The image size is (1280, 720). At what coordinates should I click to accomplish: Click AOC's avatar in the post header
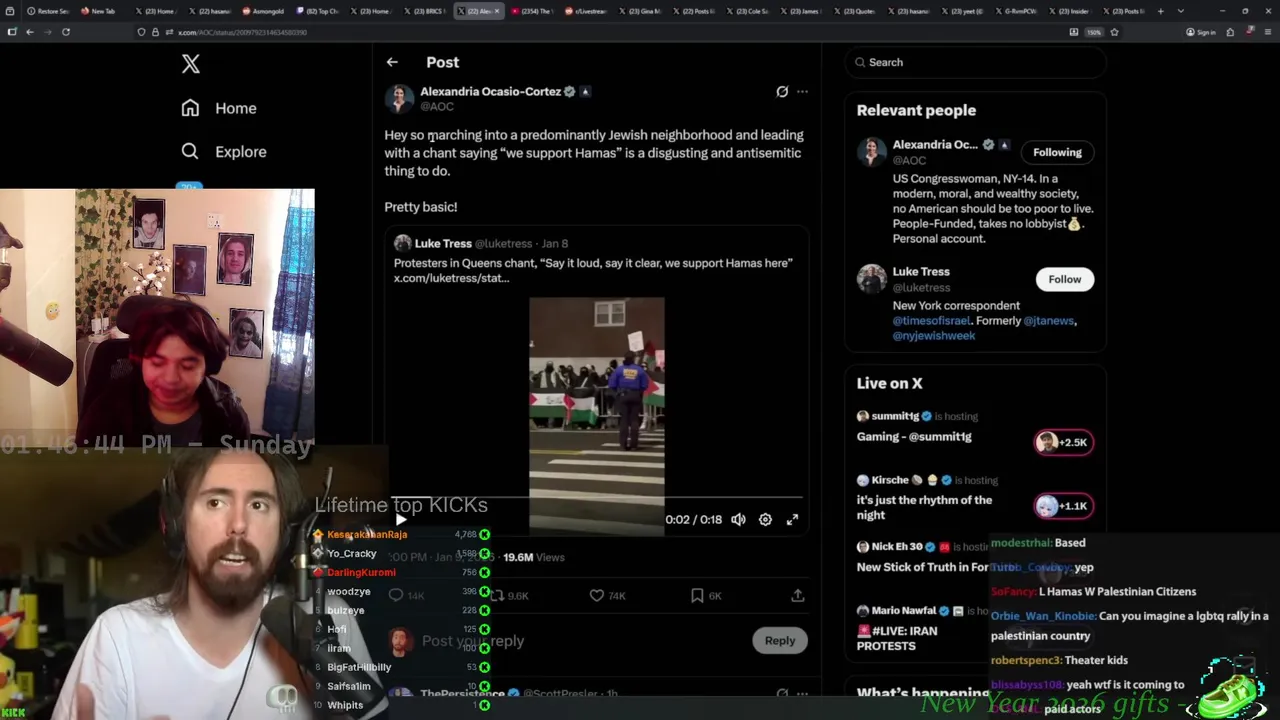399,98
